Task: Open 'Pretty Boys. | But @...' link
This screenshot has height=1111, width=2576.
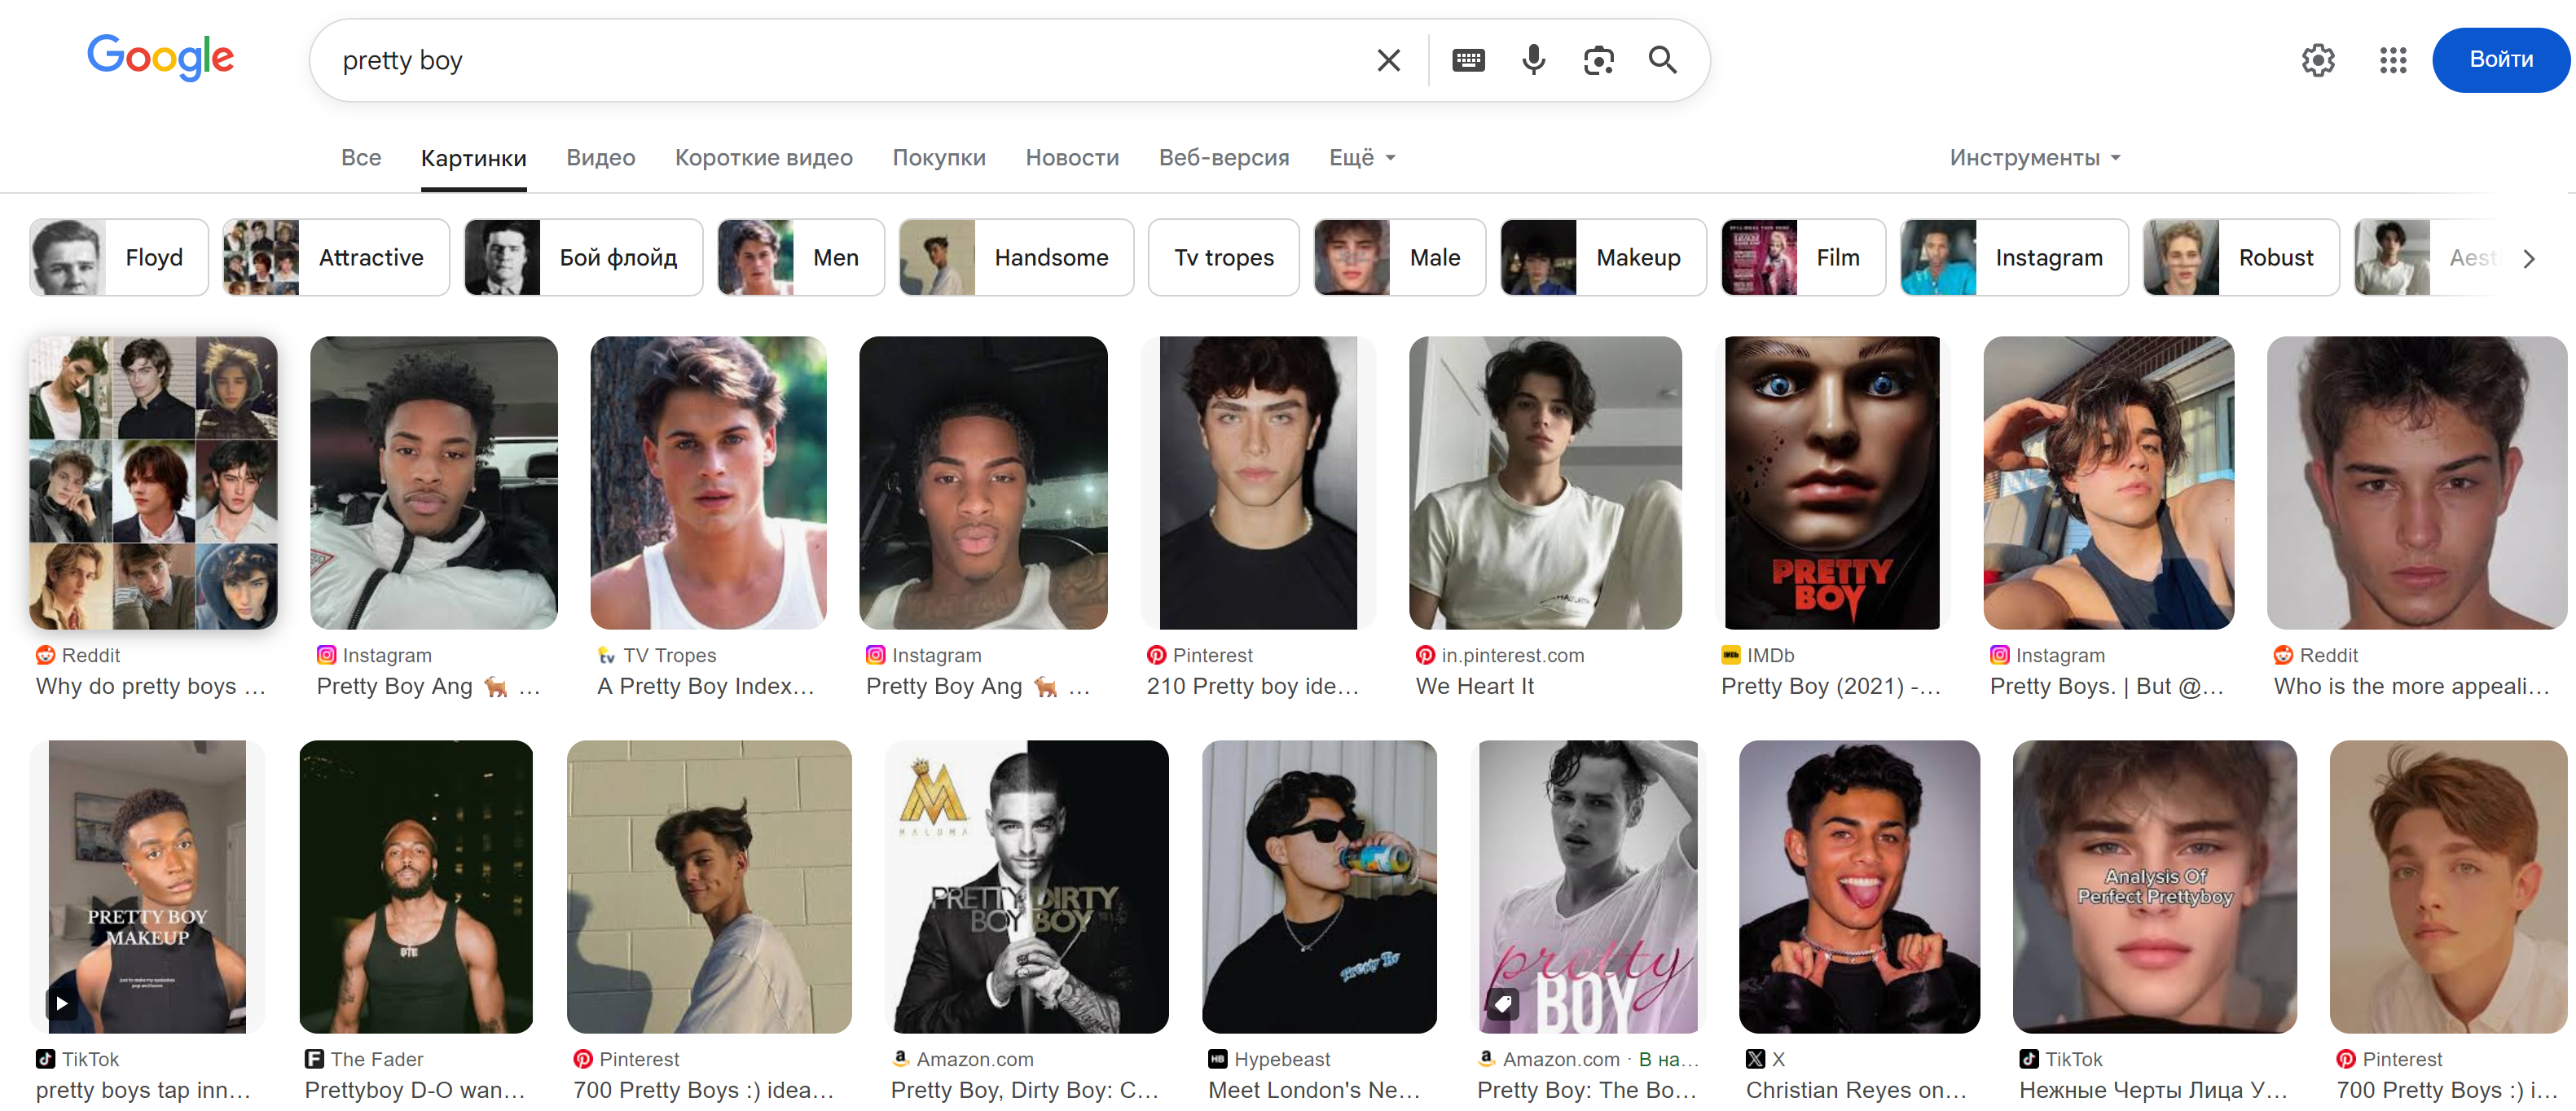Action: (2107, 687)
